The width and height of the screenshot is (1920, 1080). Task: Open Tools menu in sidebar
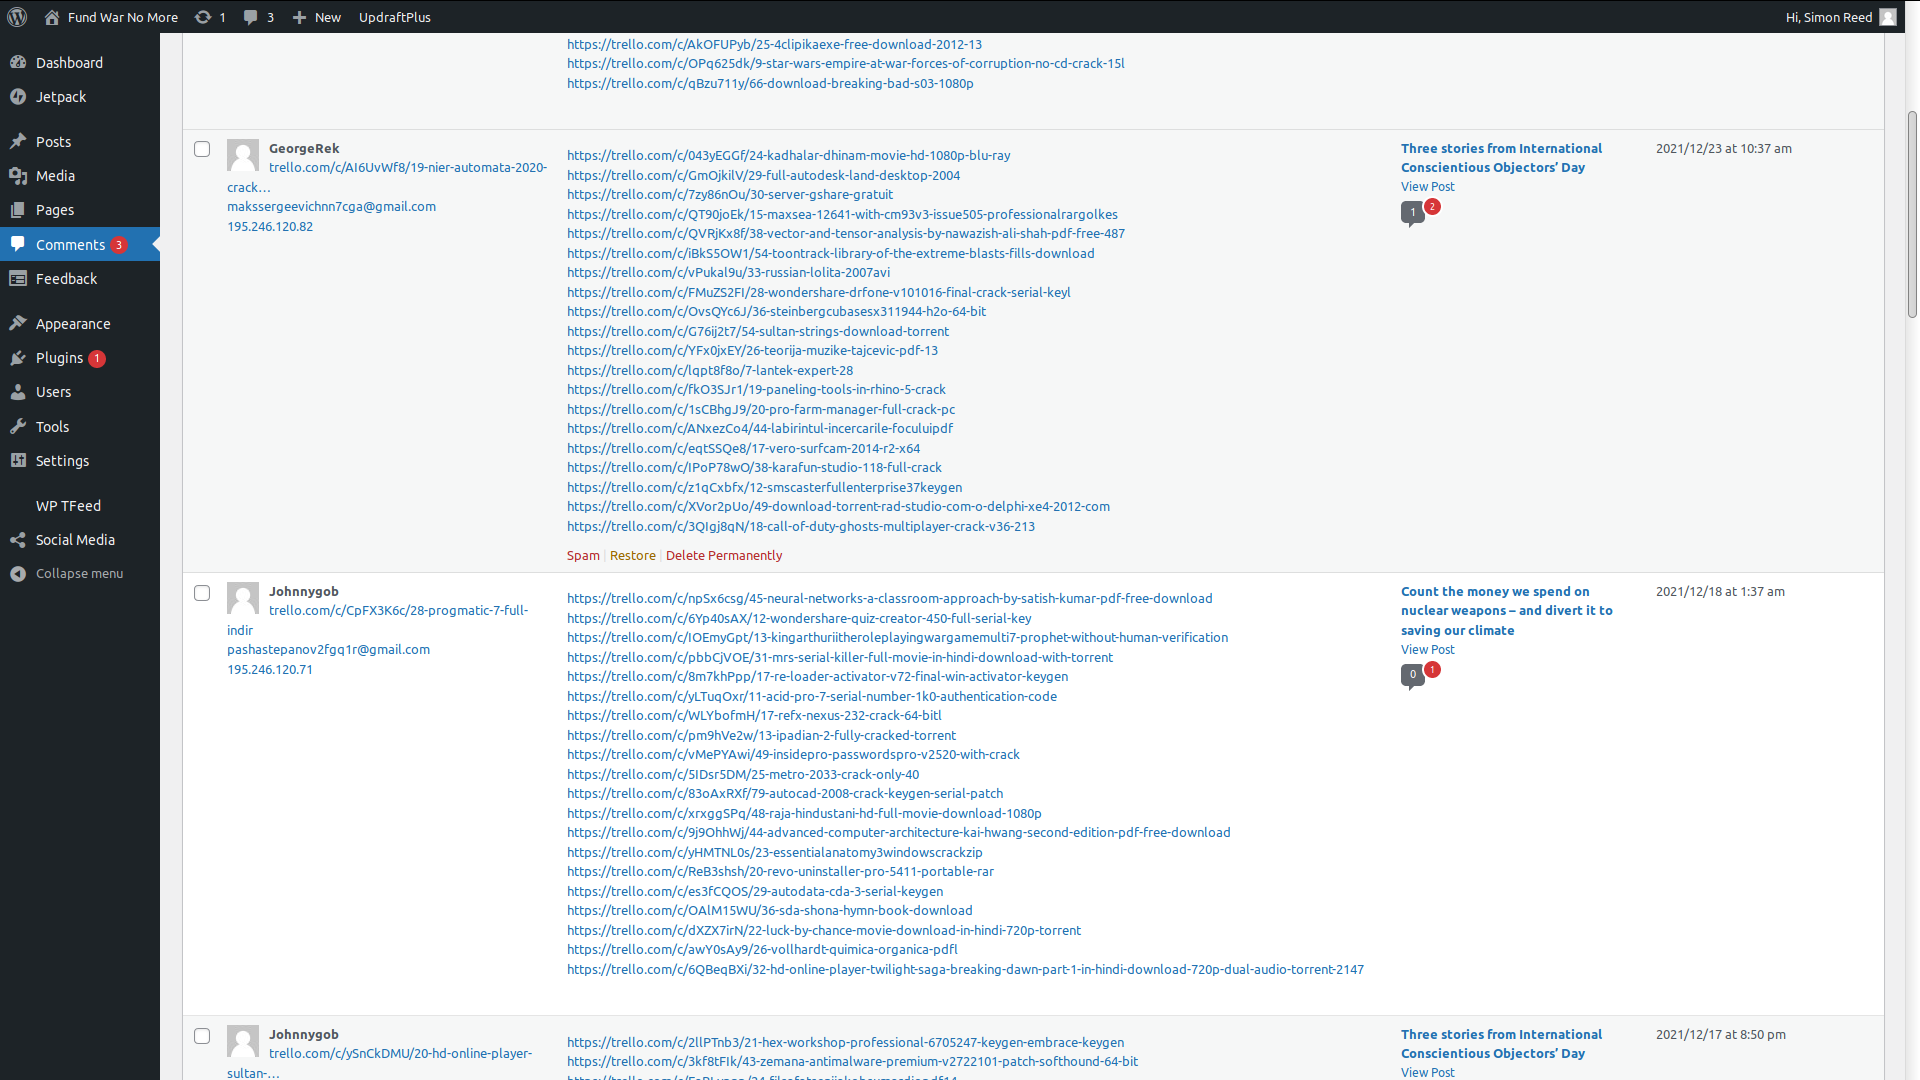(x=52, y=427)
